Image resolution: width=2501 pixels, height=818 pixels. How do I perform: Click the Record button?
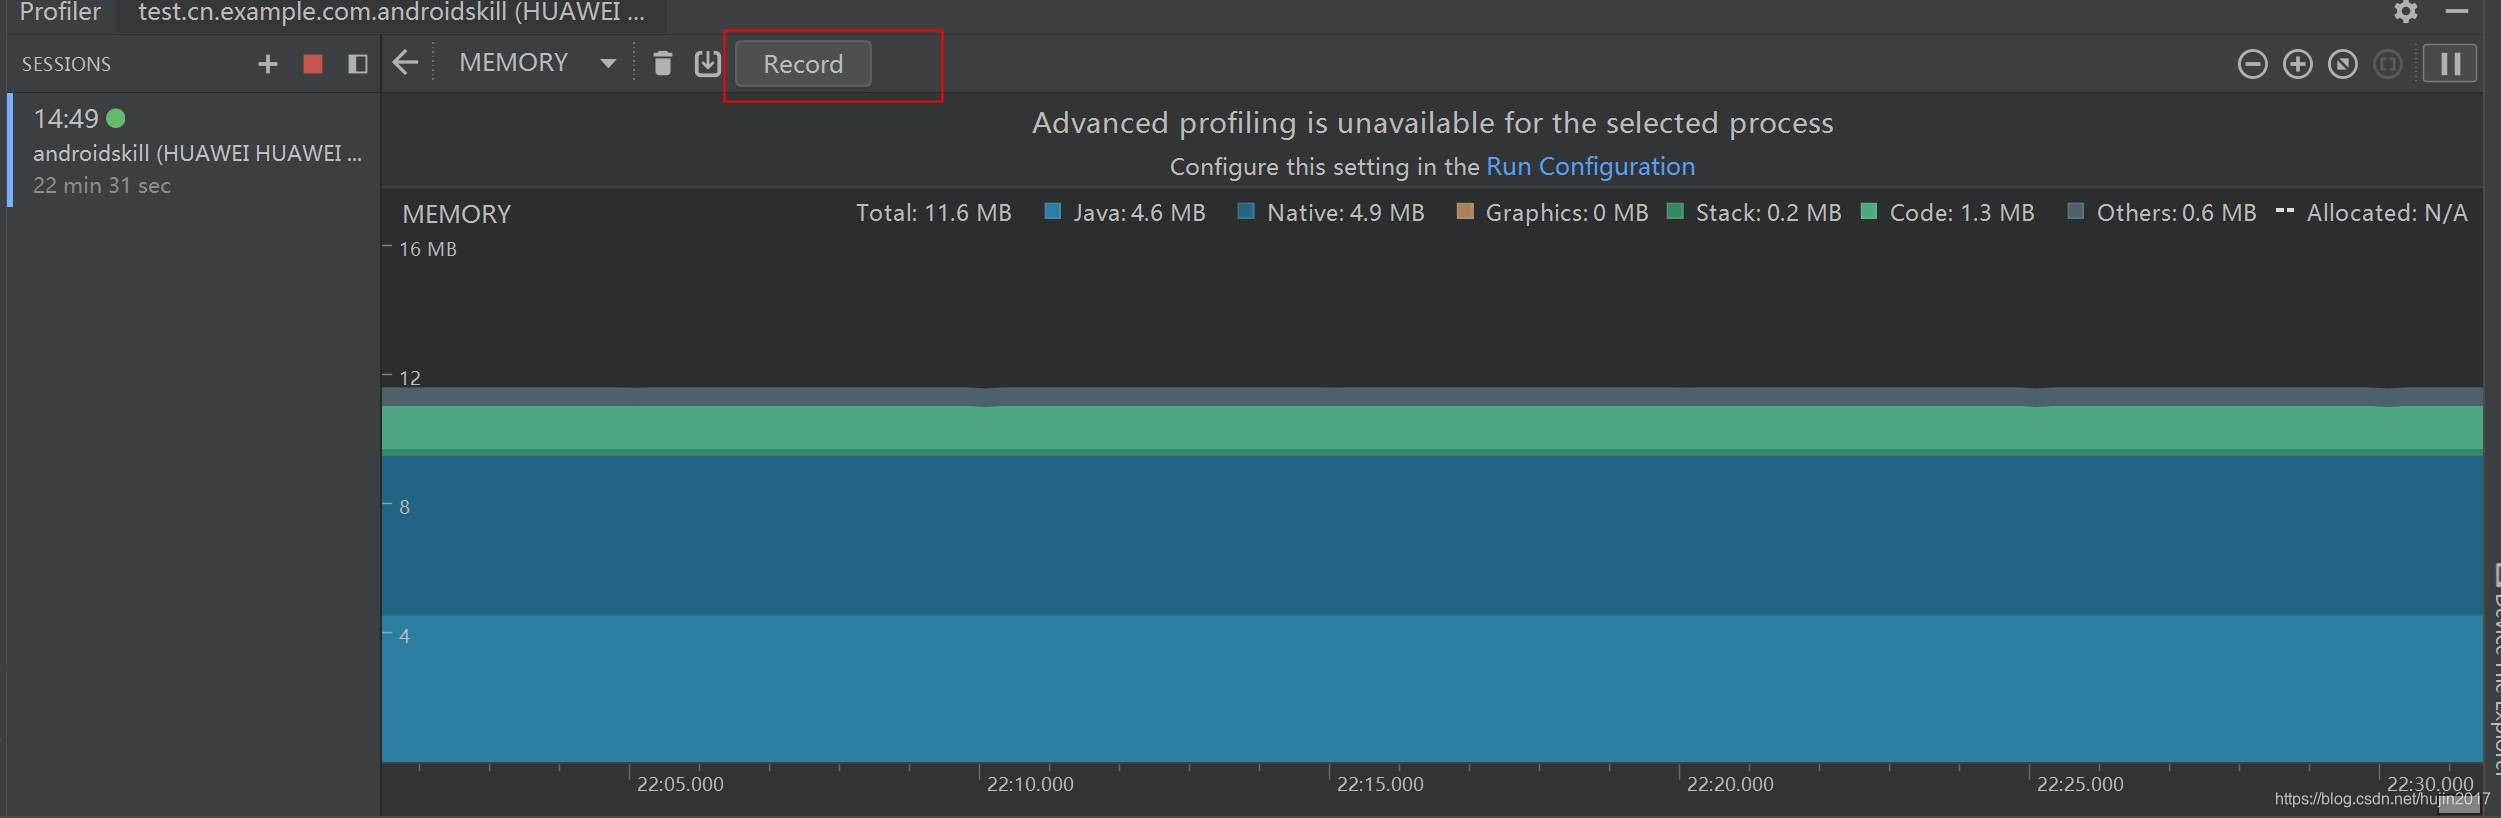tap(803, 64)
